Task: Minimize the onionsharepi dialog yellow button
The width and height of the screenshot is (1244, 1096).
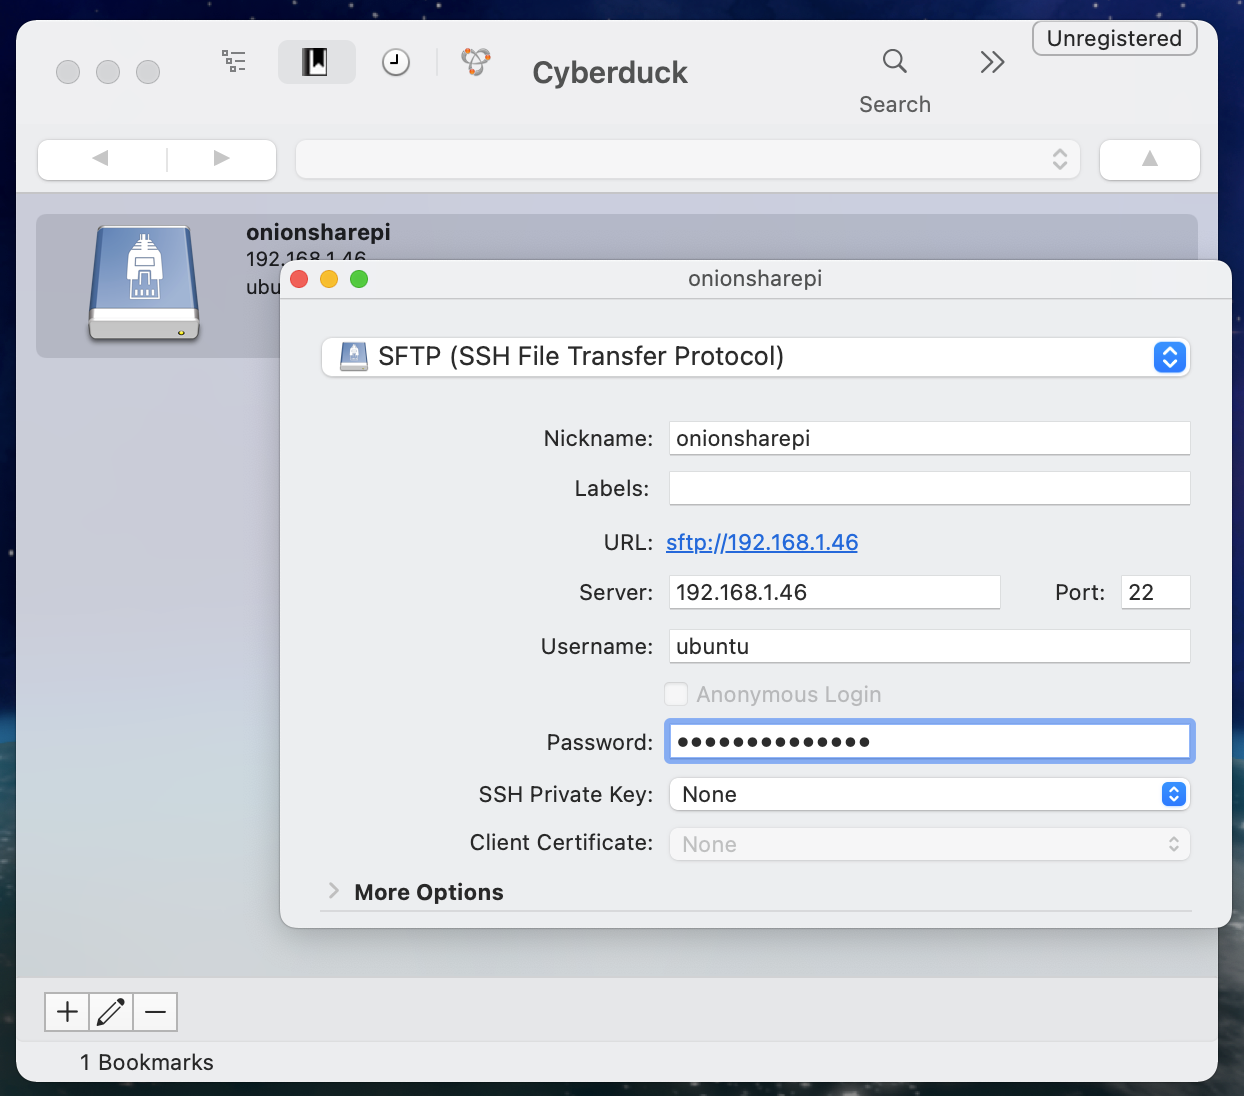Action: pos(329,279)
